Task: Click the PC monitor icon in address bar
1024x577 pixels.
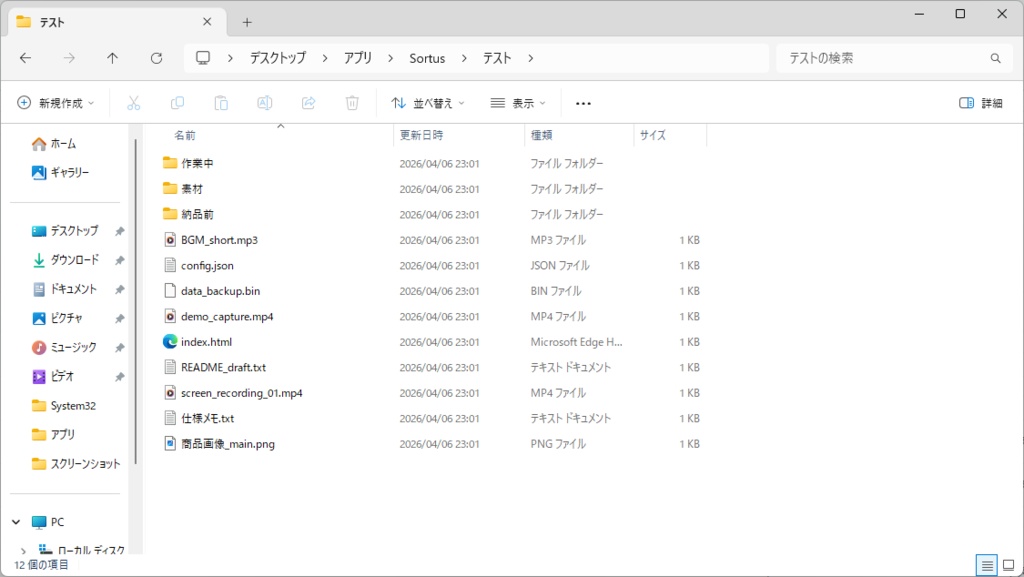Action: pyautogui.click(x=203, y=58)
